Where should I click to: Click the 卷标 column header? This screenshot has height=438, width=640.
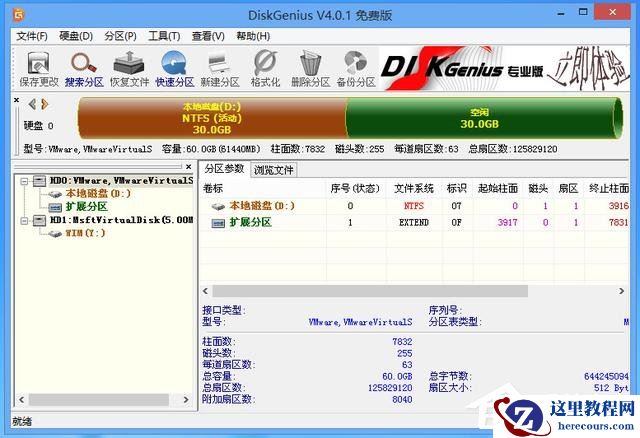263,189
